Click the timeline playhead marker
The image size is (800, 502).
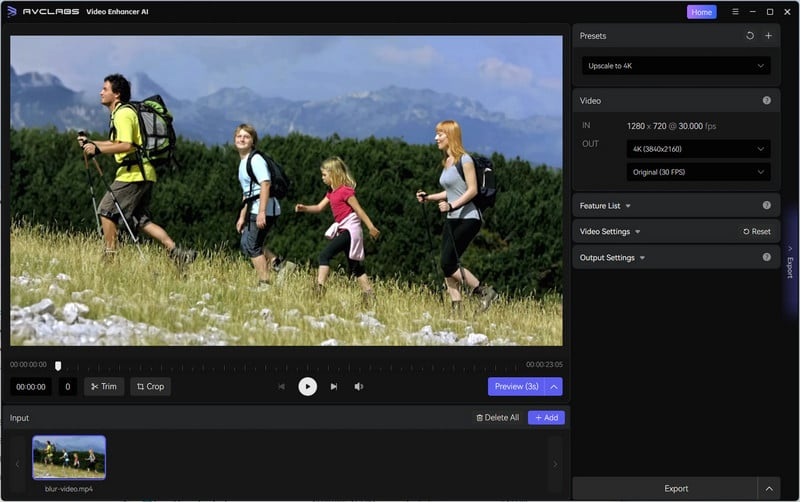[58, 366]
